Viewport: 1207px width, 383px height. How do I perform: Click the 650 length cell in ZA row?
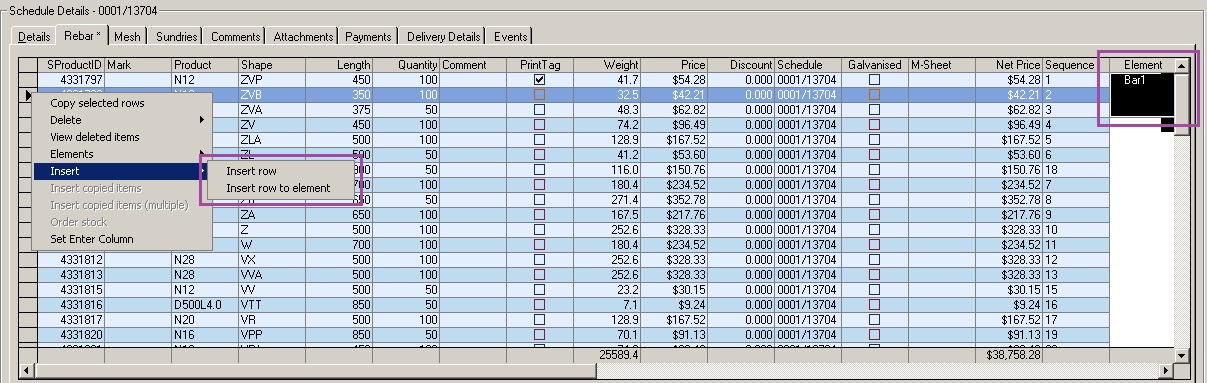[339, 214]
